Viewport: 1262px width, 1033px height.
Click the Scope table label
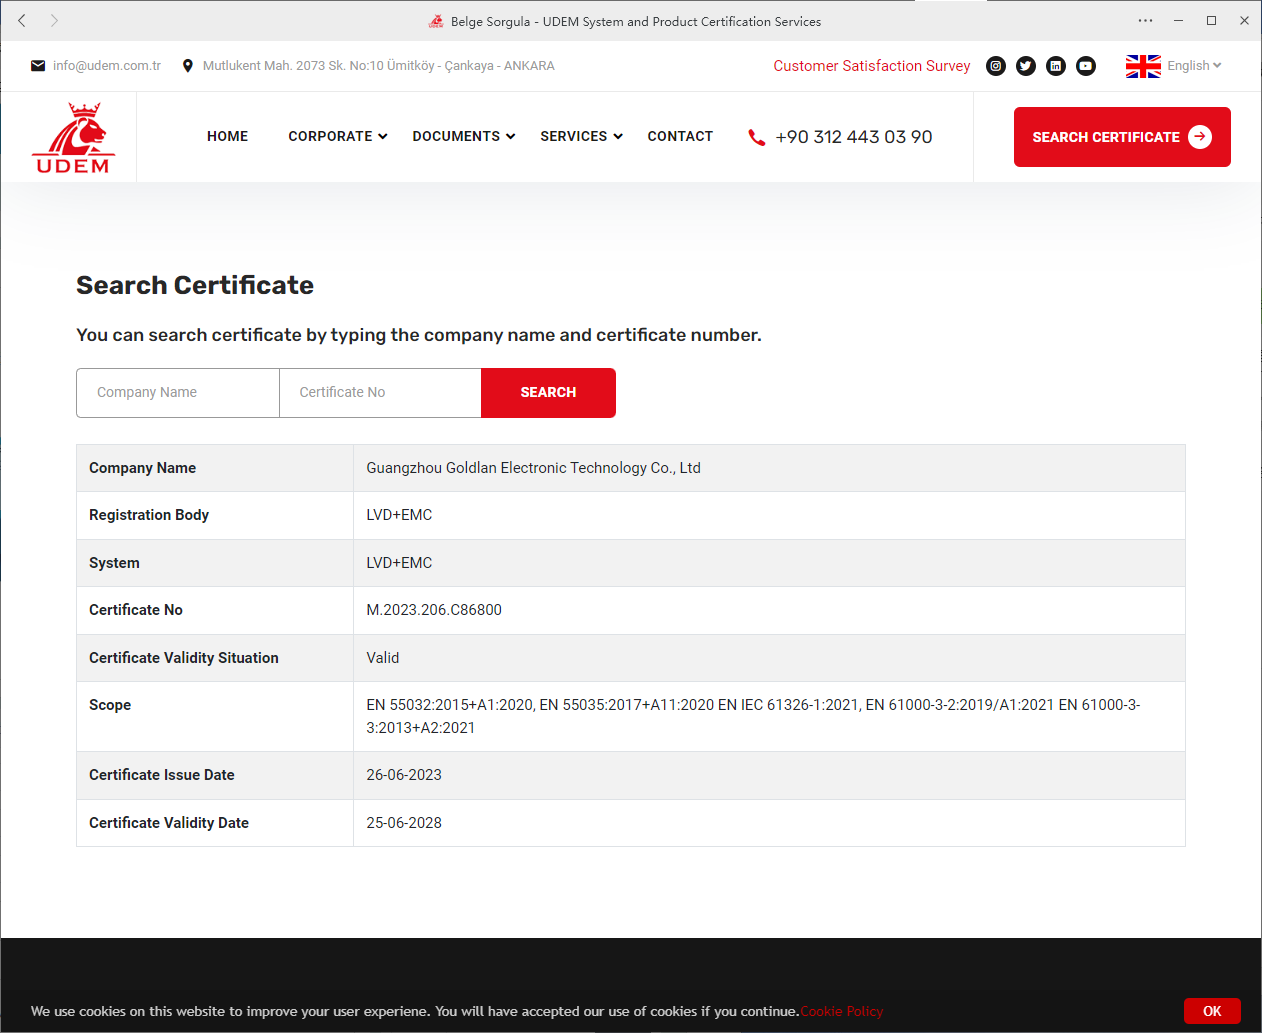point(110,705)
